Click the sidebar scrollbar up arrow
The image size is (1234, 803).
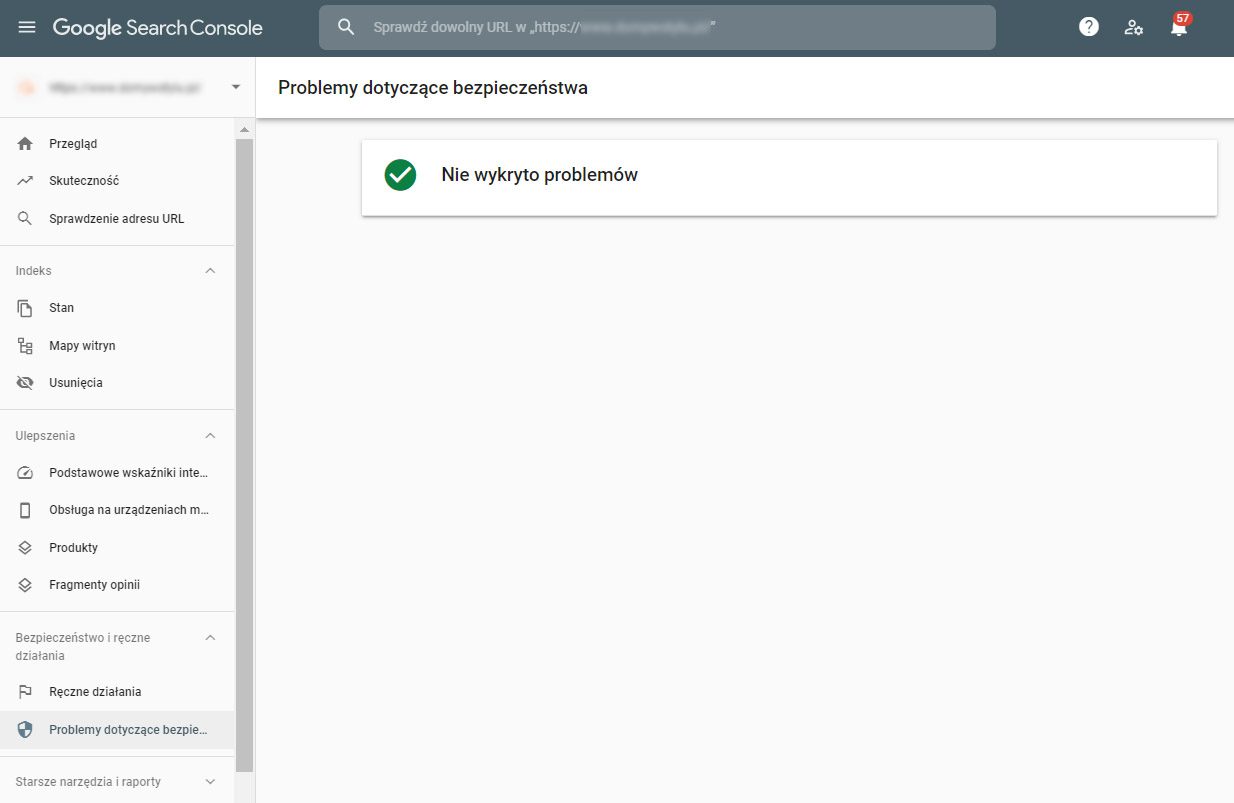click(x=245, y=130)
